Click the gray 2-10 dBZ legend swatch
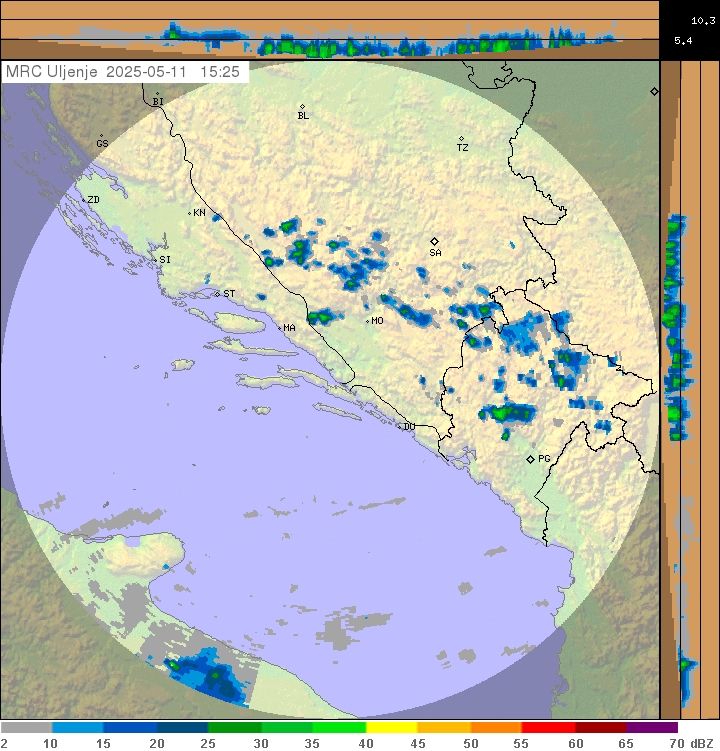The image size is (720, 751). 26,728
